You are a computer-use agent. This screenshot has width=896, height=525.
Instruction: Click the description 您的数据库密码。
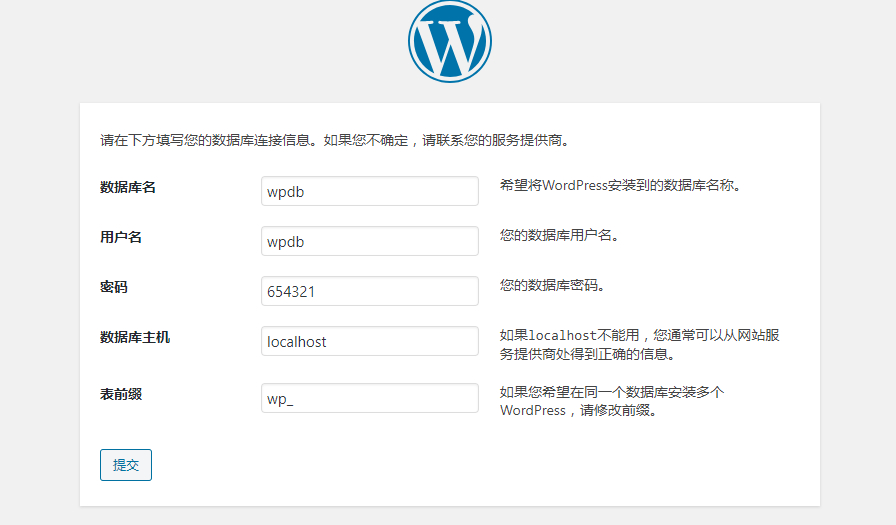tap(553, 285)
